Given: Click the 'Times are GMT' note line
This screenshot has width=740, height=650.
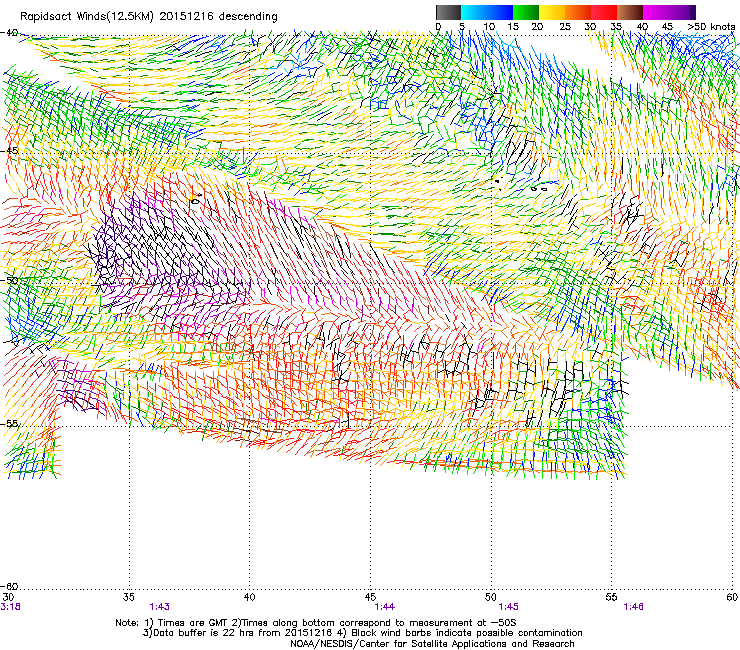Looking at the screenshot, I should pyautogui.click(x=316, y=623).
